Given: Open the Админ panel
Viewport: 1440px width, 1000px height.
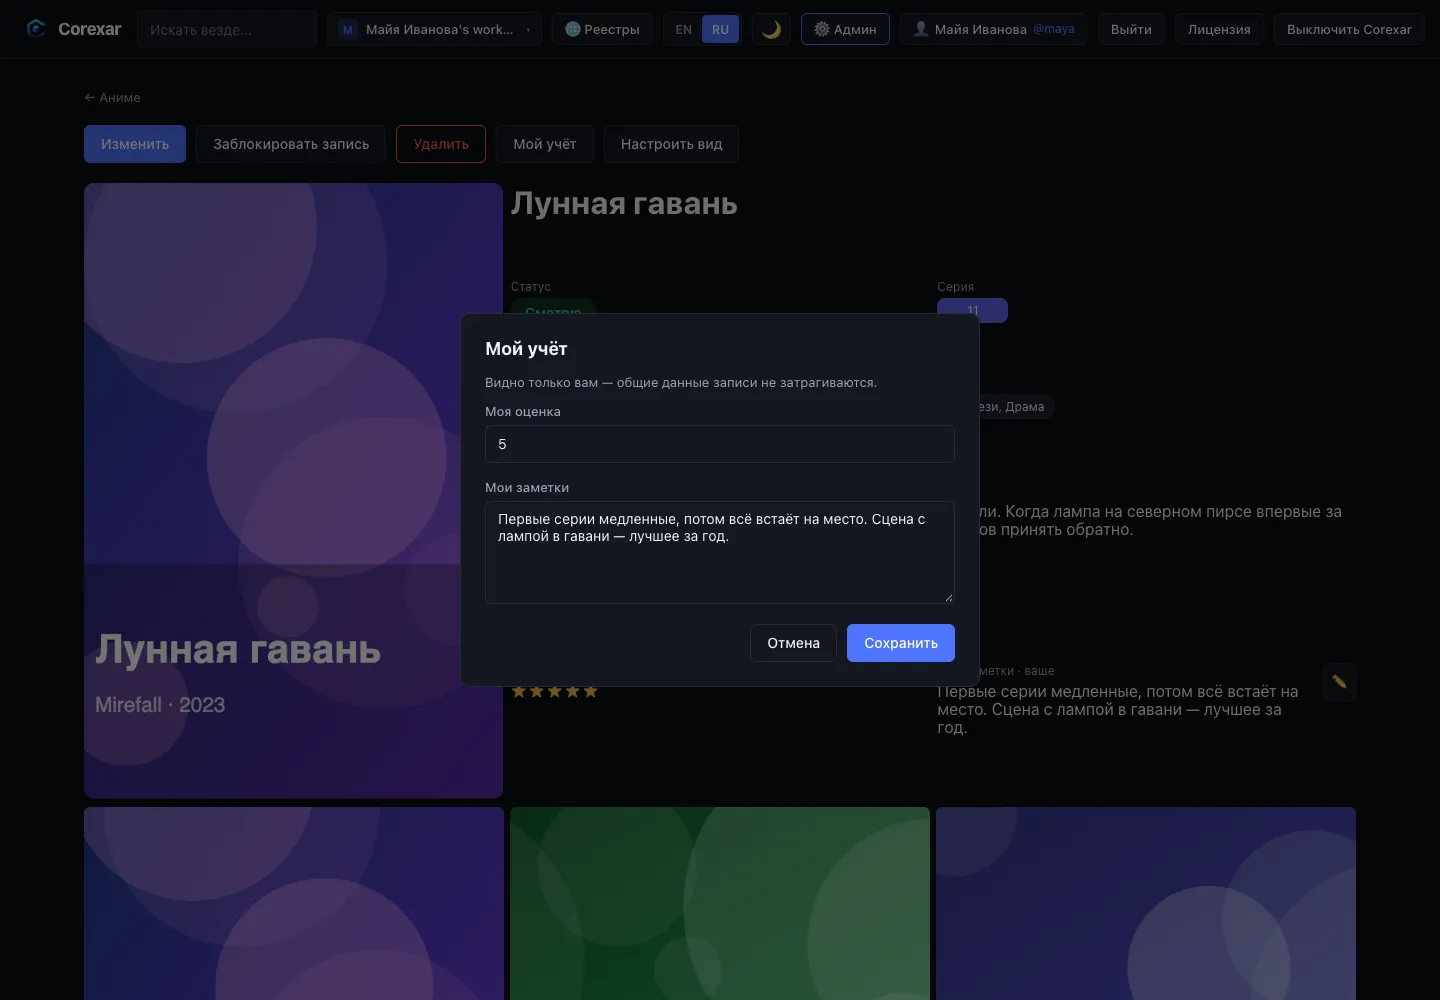Looking at the screenshot, I should point(845,29).
